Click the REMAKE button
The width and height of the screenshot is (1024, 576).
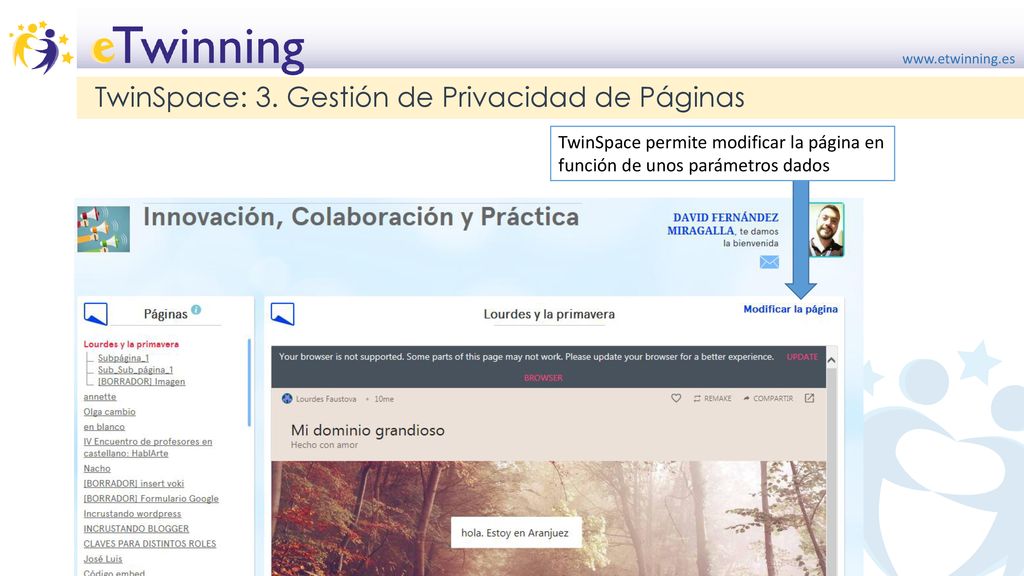pyautogui.click(x=712, y=398)
